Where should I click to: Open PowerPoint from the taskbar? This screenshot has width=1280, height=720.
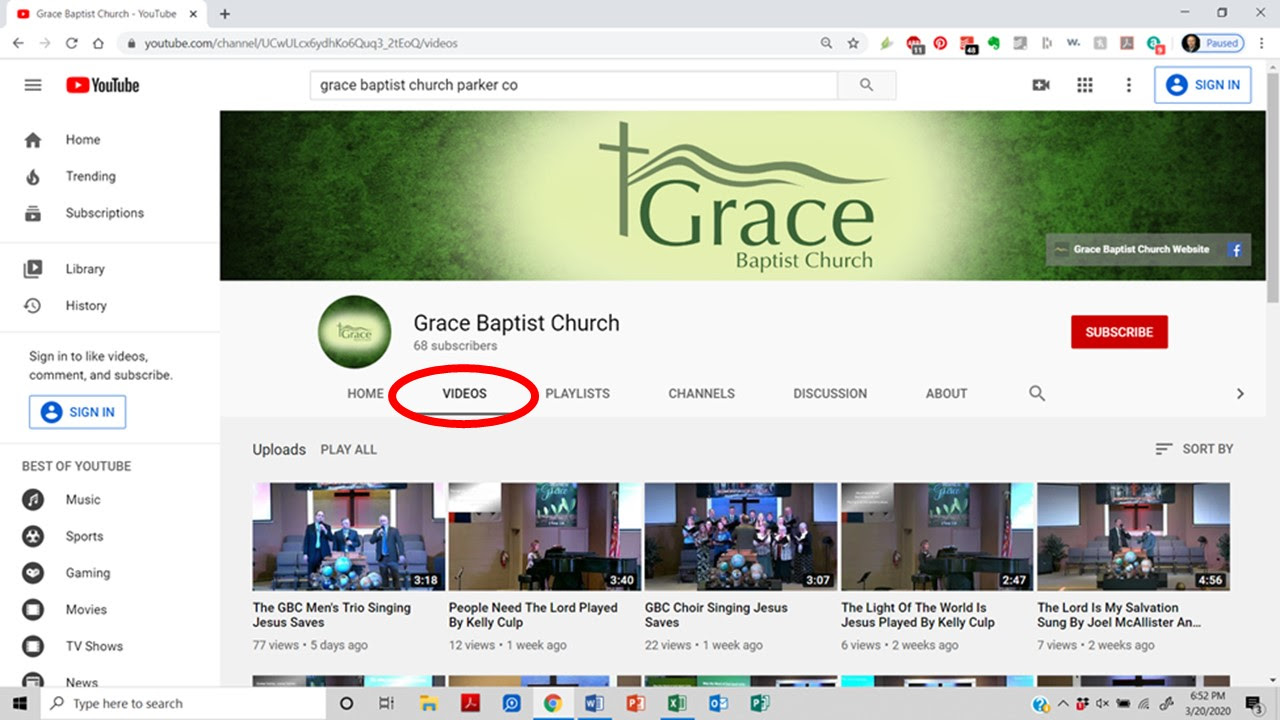tap(636, 703)
